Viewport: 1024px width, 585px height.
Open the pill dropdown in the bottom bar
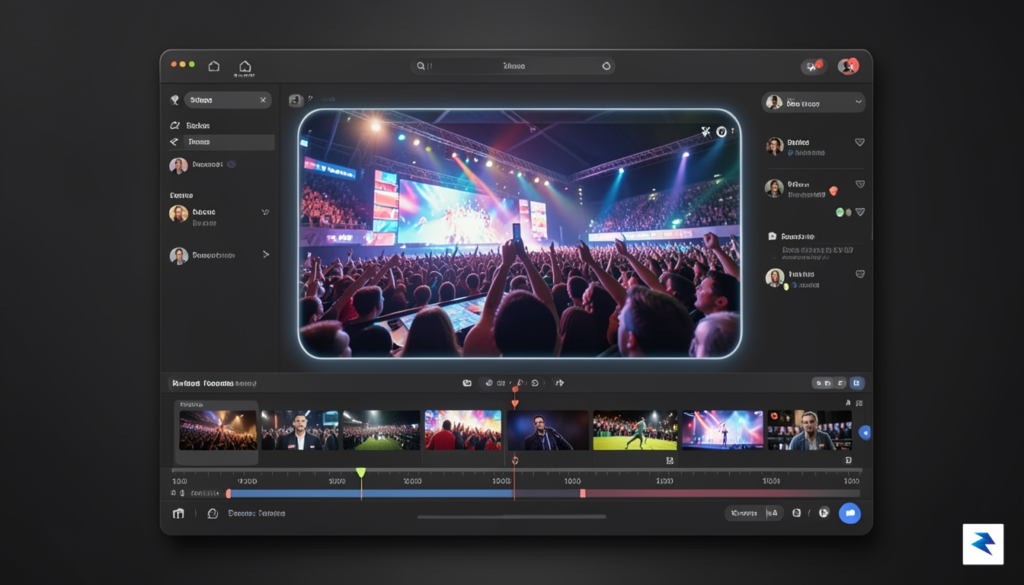754,513
